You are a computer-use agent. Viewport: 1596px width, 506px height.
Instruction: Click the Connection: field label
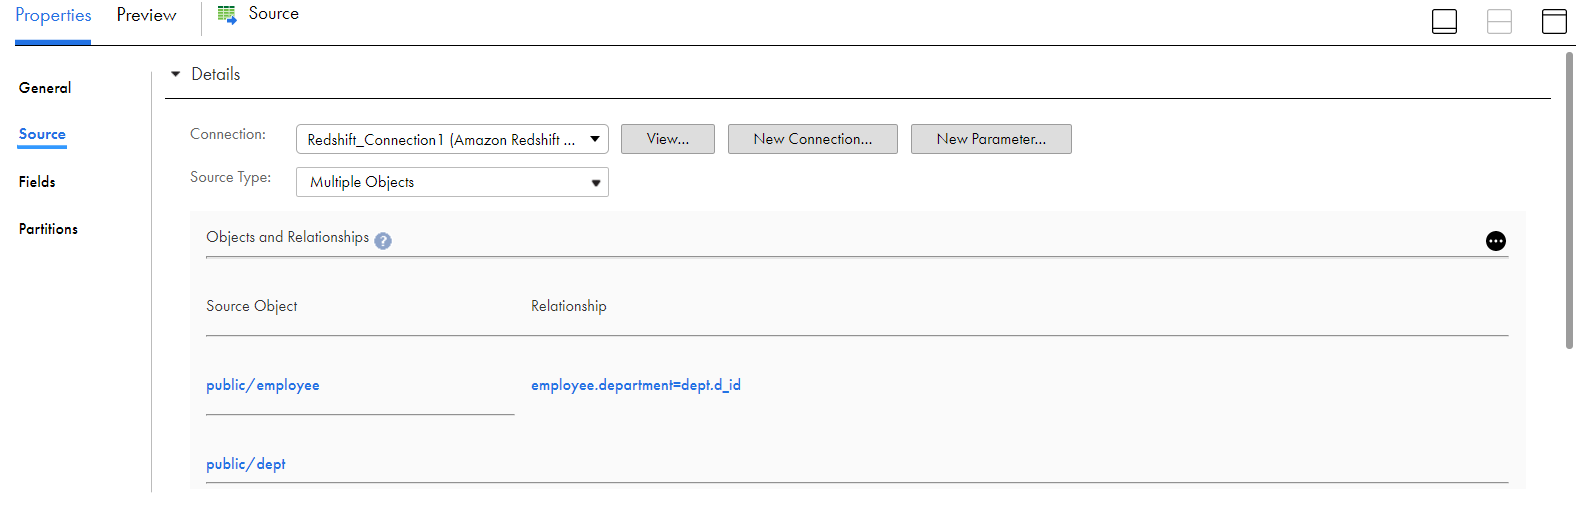click(228, 134)
